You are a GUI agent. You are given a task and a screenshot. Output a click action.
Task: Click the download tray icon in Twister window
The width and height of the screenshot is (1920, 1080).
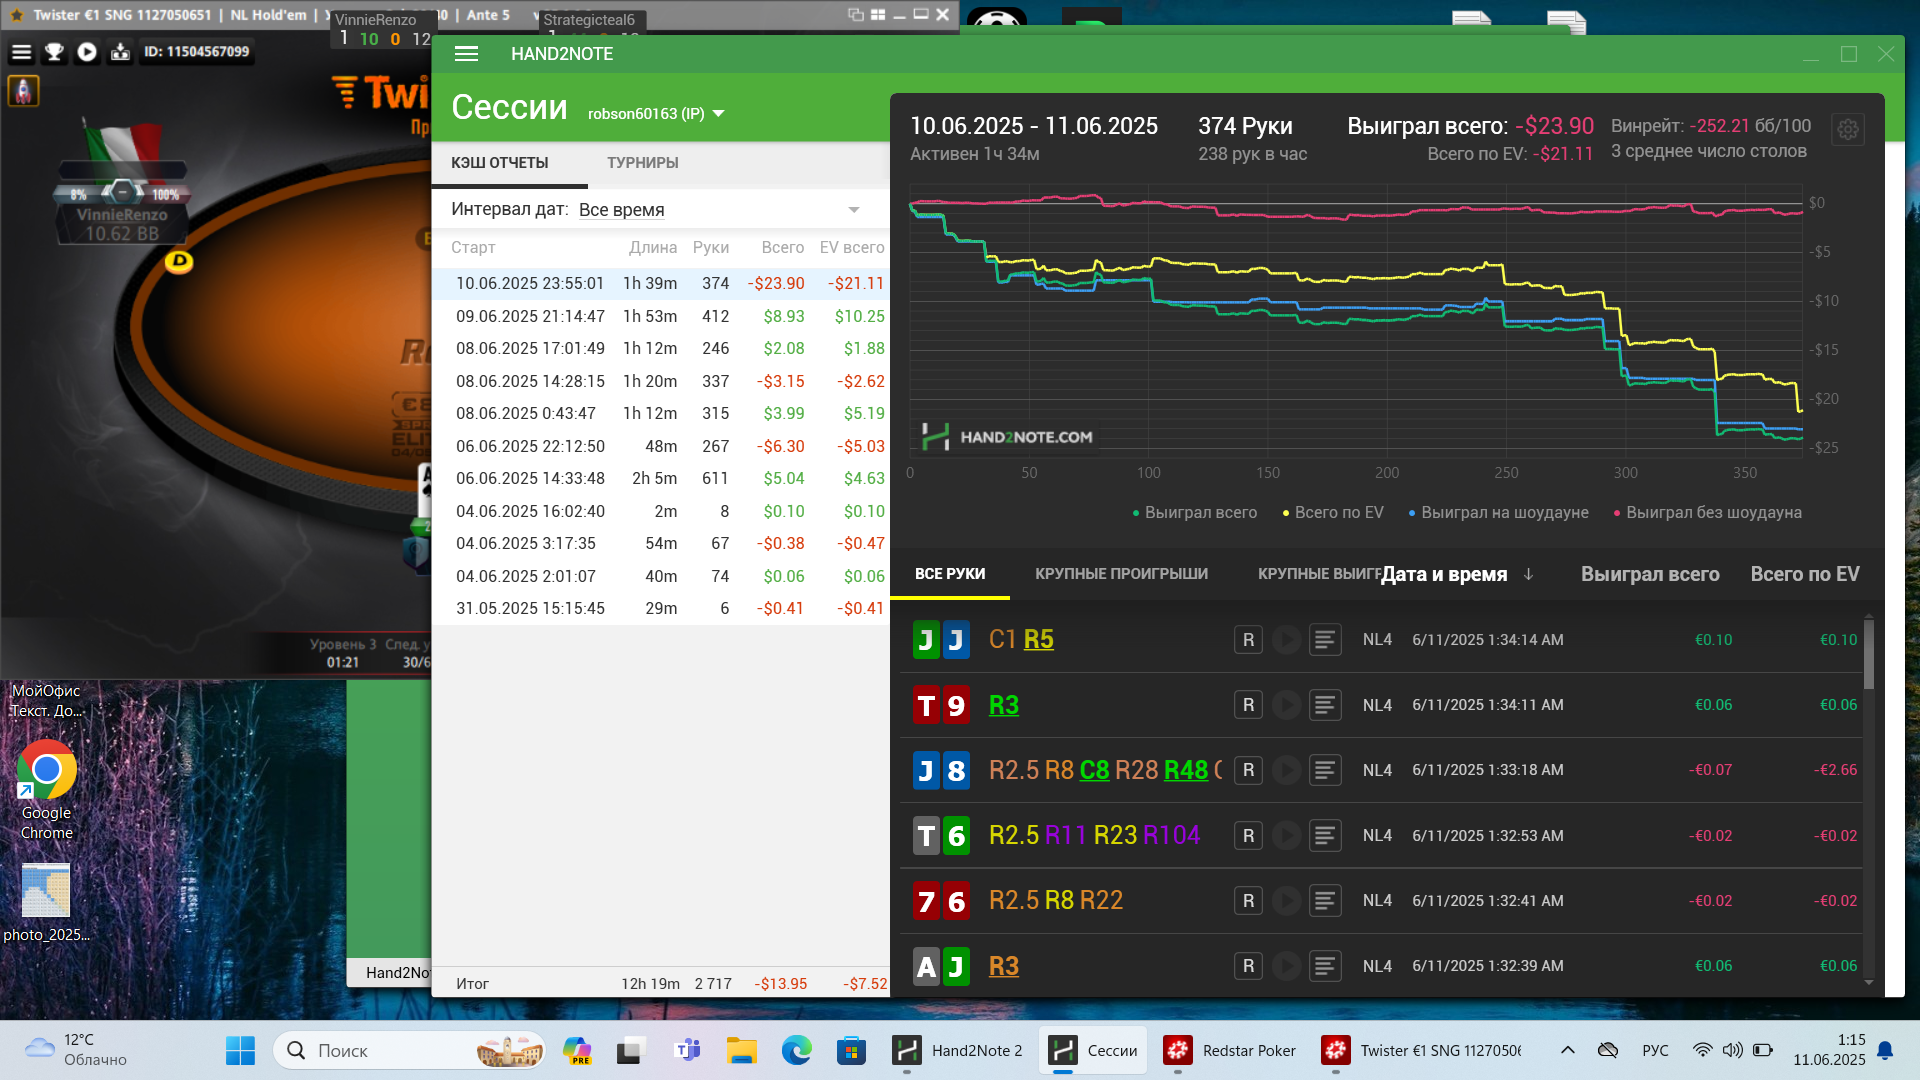pyautogui.click(x=120, y=52)
